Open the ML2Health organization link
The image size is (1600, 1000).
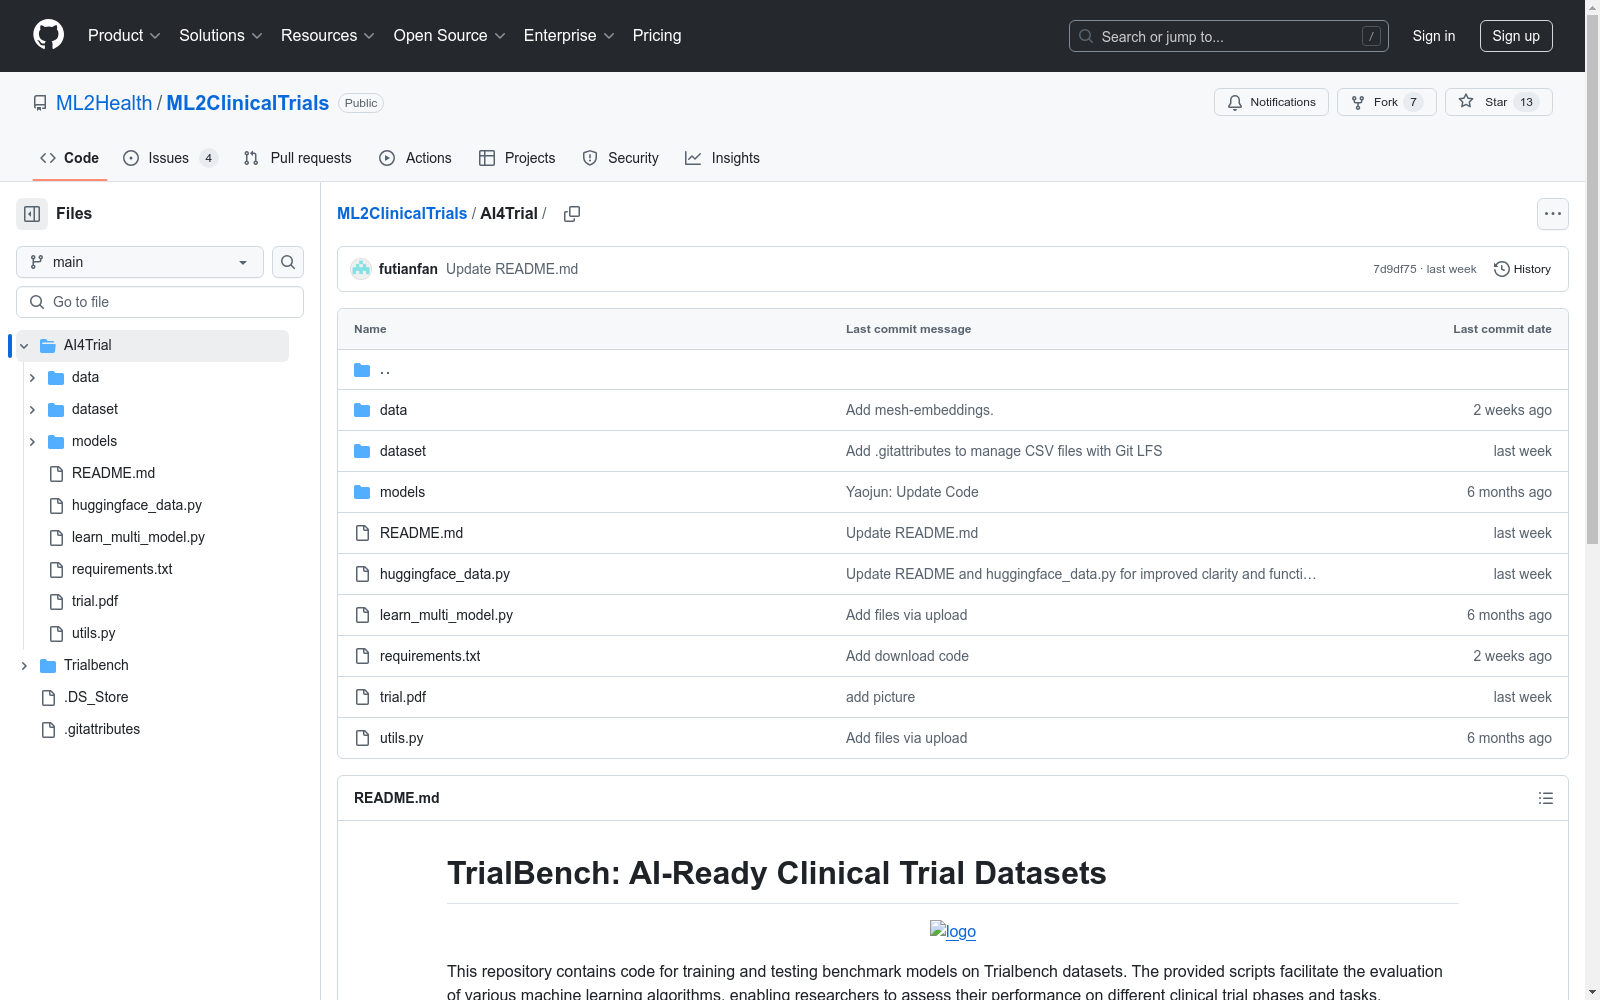pyautogui.click(x=104, y=103)
